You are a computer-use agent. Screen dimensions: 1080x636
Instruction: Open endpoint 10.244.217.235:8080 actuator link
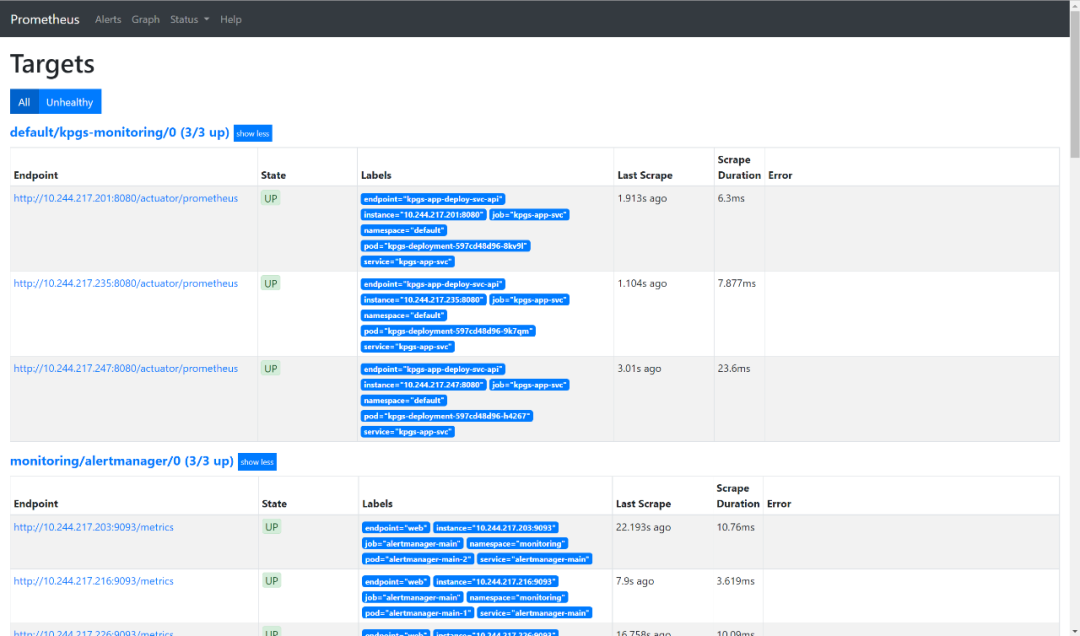click(125, 283)
